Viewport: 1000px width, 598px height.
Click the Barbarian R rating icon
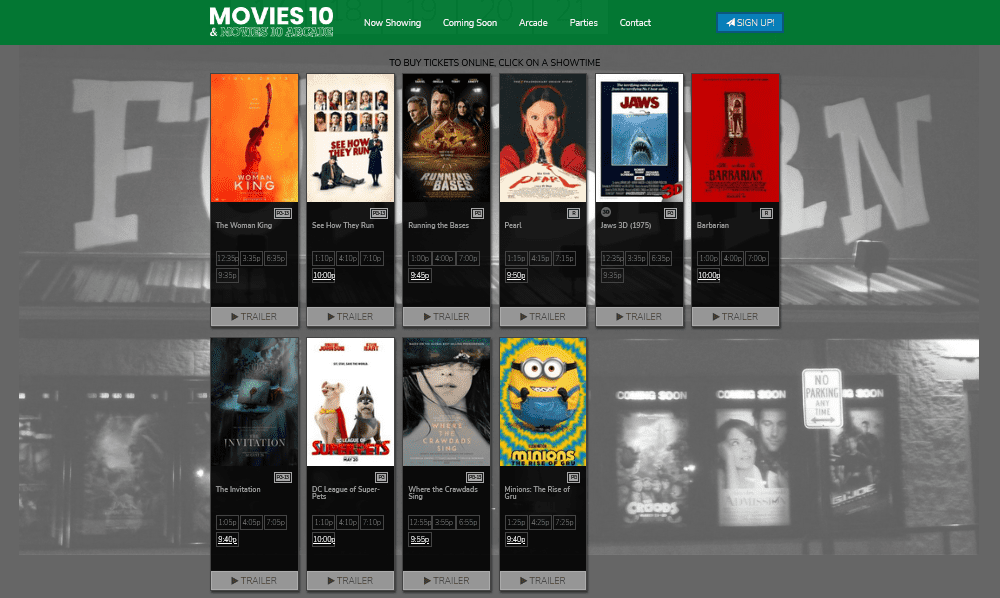pos(767,214)
